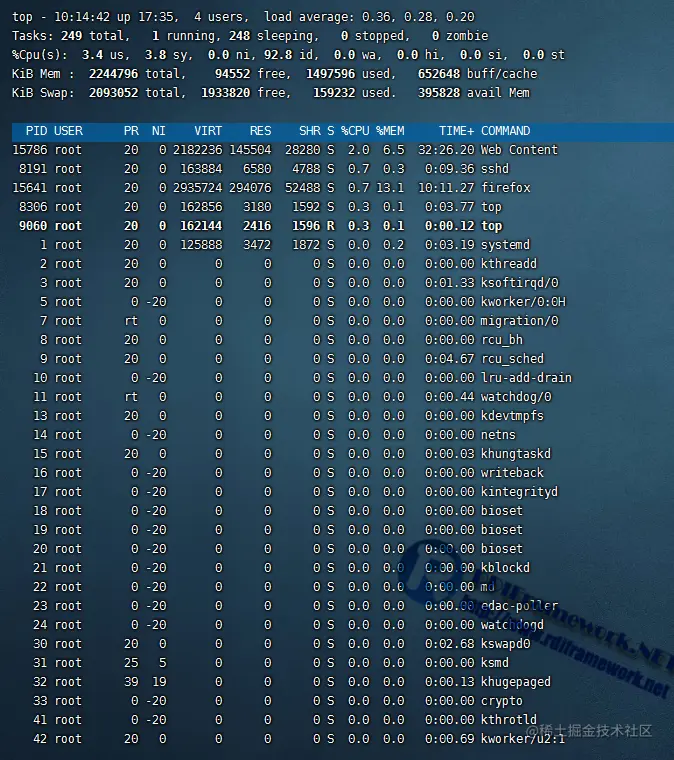
Task: Click TIME+ value 32:26.20
Action: 446,150
